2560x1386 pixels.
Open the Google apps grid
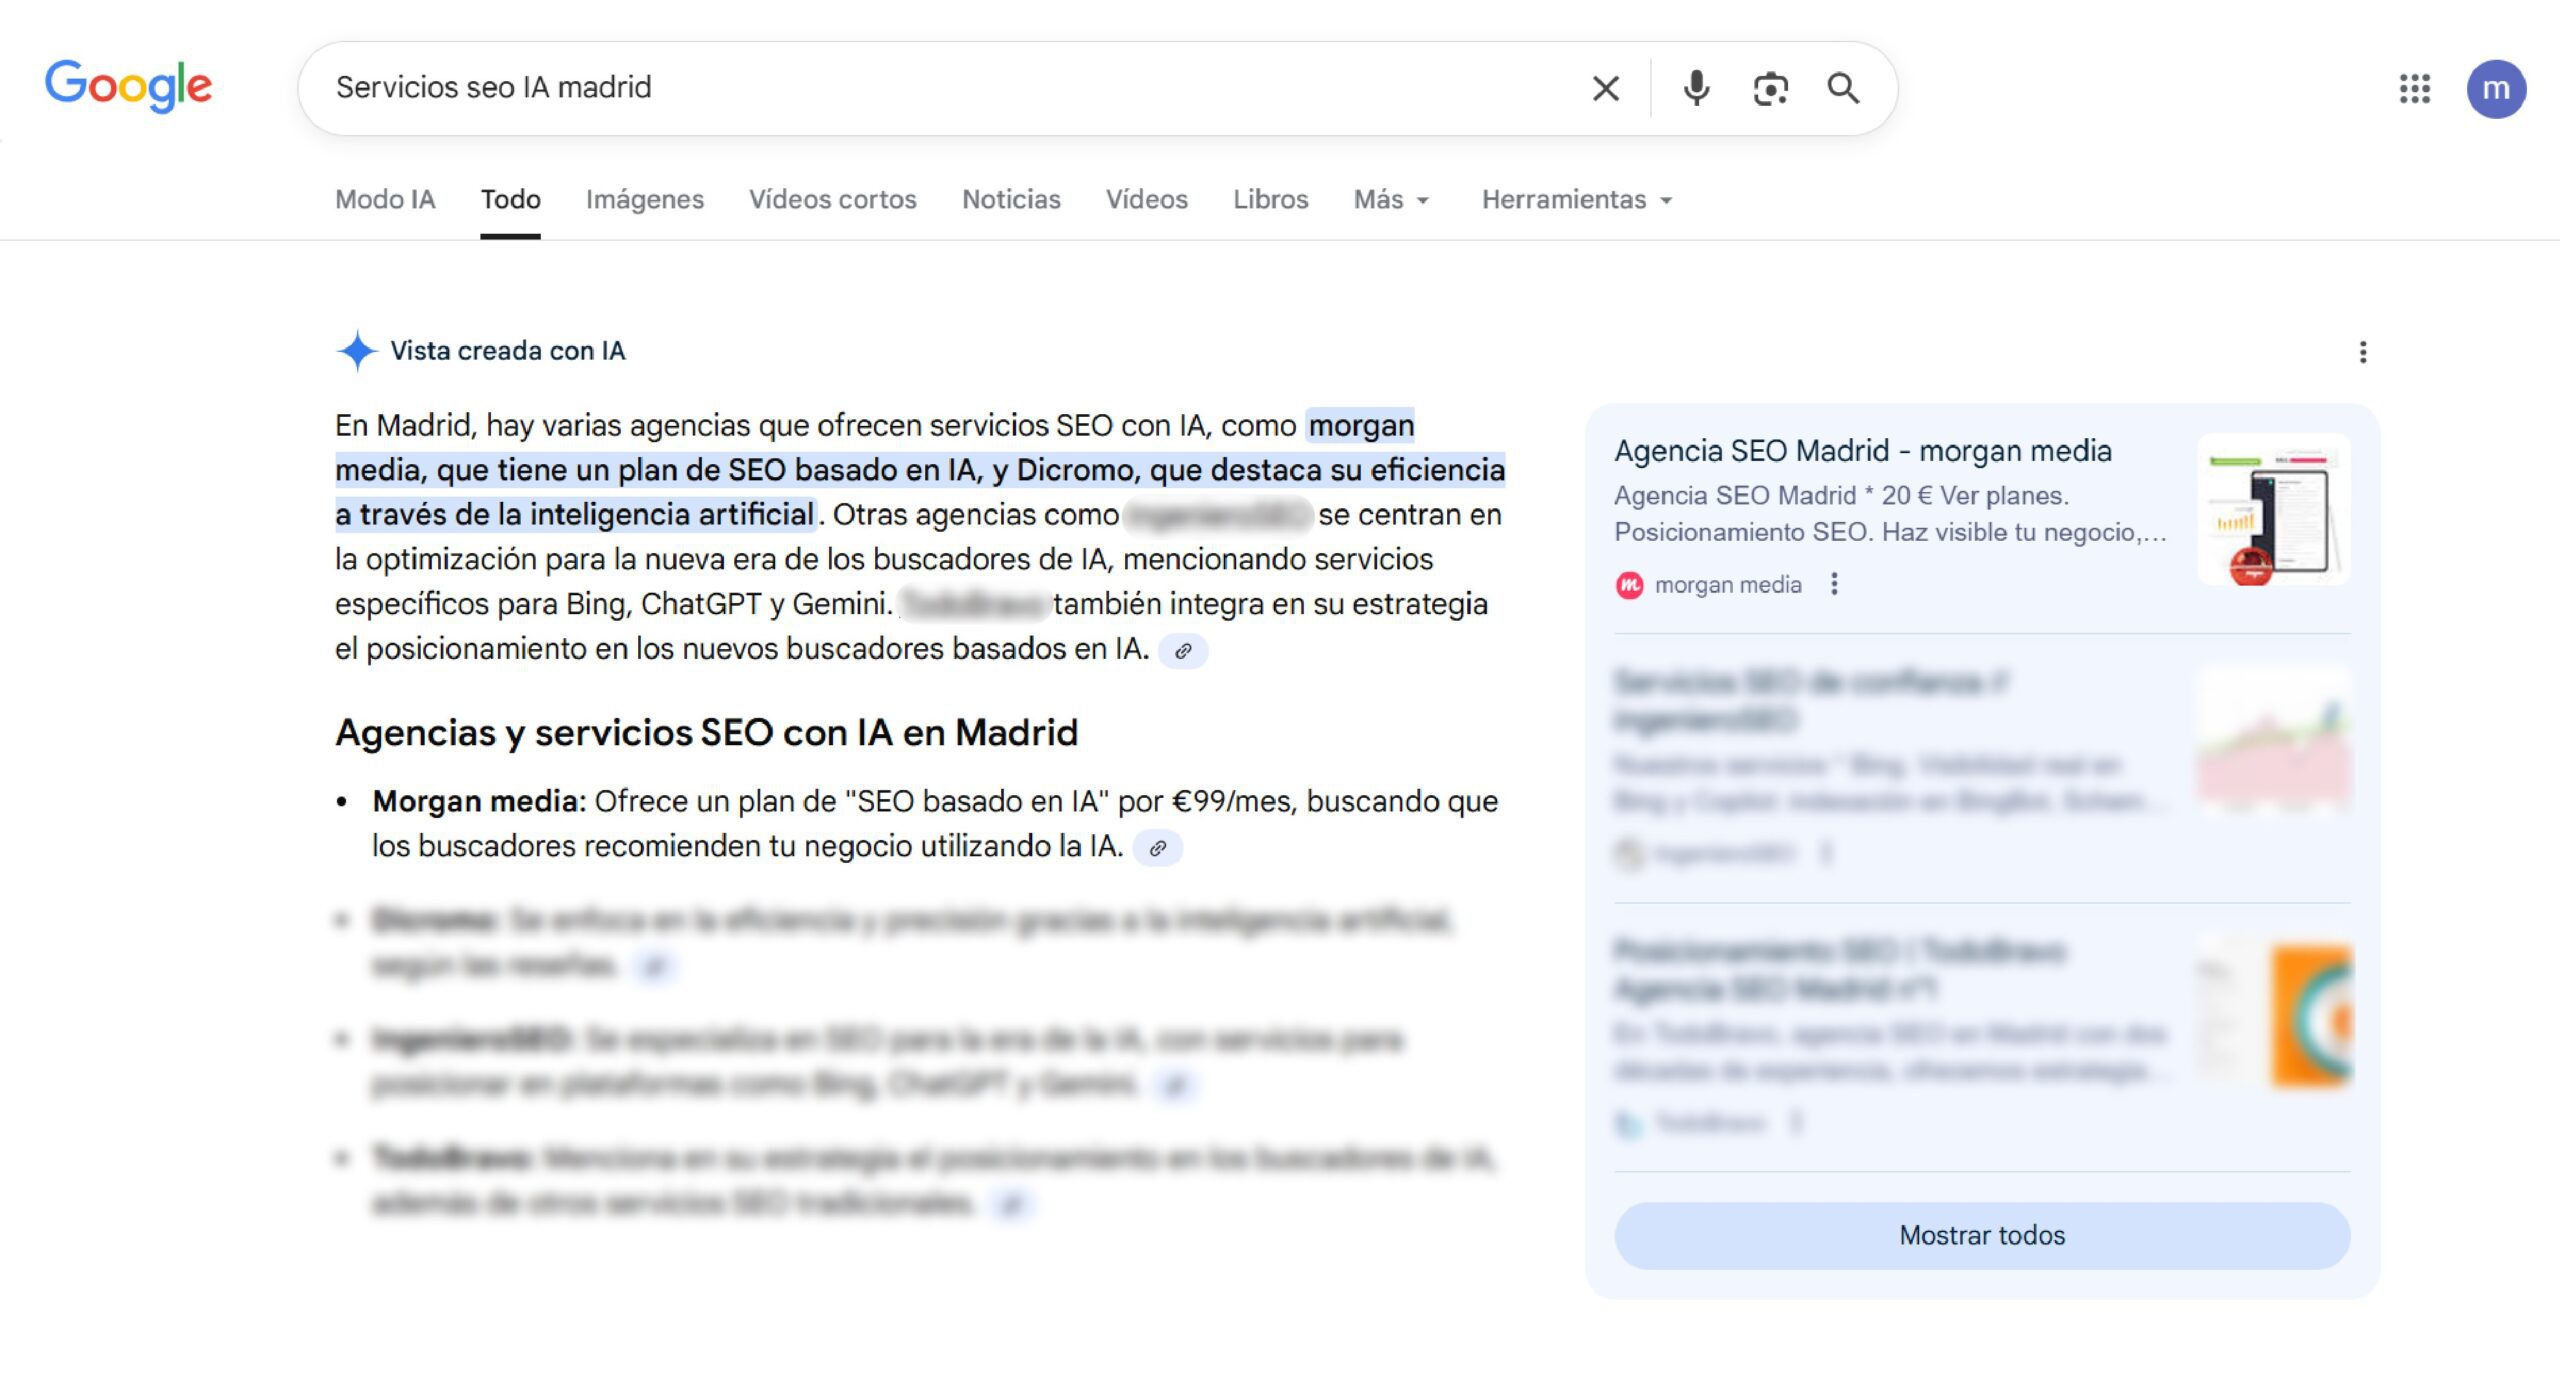coord(2414,88)
